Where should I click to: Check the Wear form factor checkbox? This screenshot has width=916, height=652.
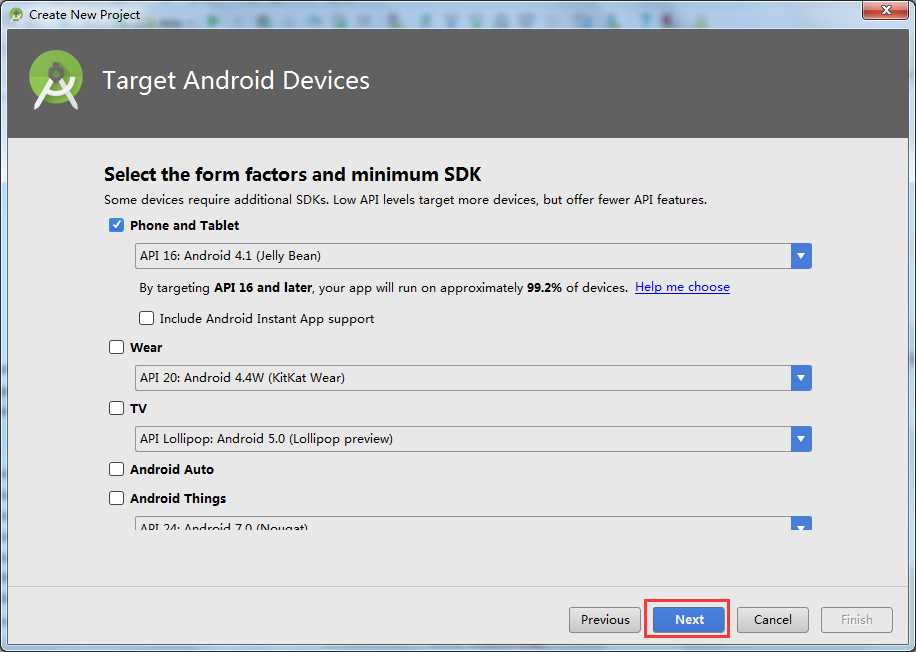[x=116, y=347]
